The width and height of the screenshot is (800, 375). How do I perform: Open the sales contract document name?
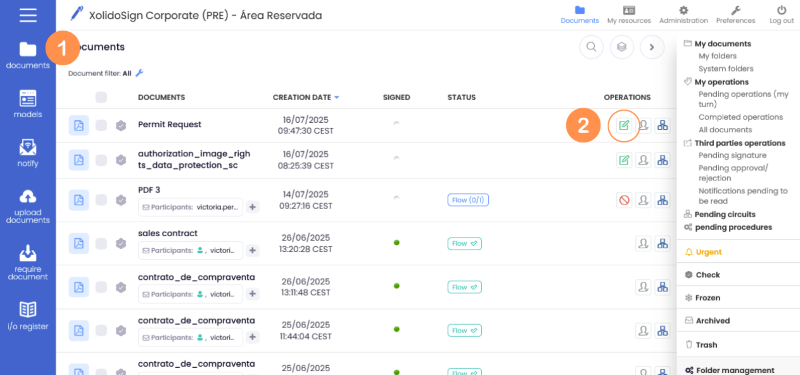pyautogui.click(x=167, y=233)
